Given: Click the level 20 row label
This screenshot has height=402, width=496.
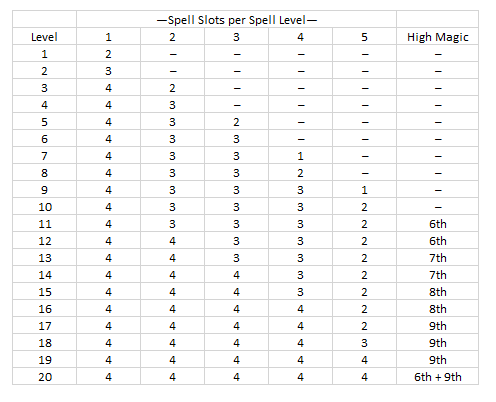Looking at the screenshot, I should click(44, 377).
